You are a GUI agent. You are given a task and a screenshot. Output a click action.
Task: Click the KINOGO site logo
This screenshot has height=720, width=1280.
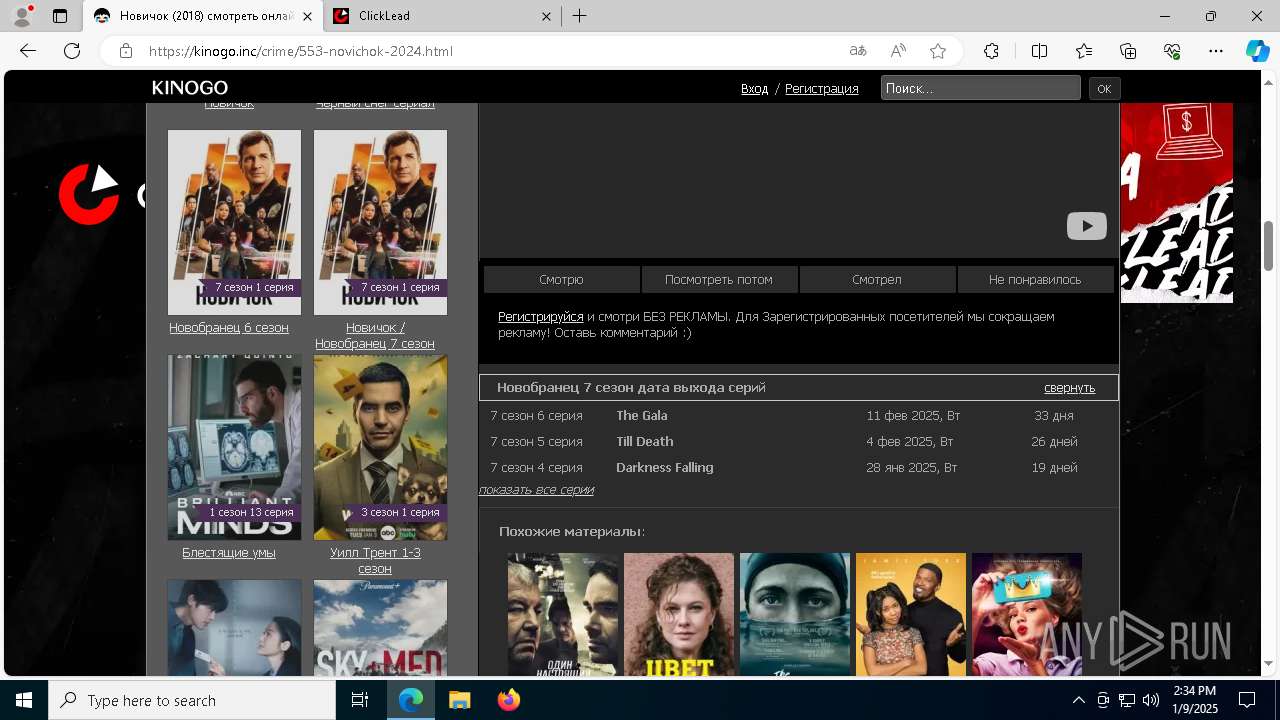[x=190, y=88]
